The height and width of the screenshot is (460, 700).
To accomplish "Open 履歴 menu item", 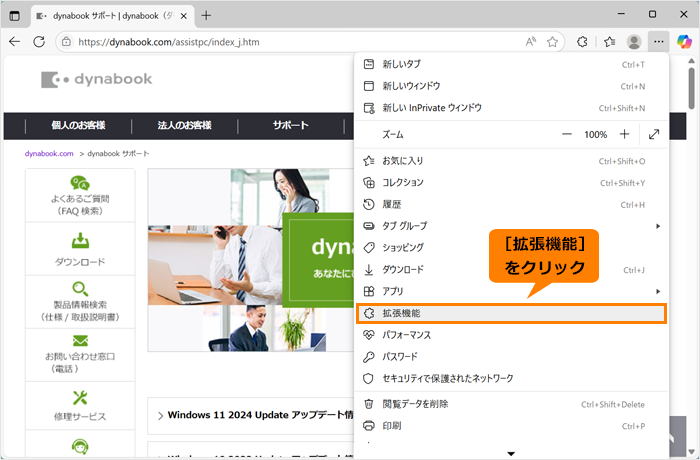I will (x=512, y=205).
